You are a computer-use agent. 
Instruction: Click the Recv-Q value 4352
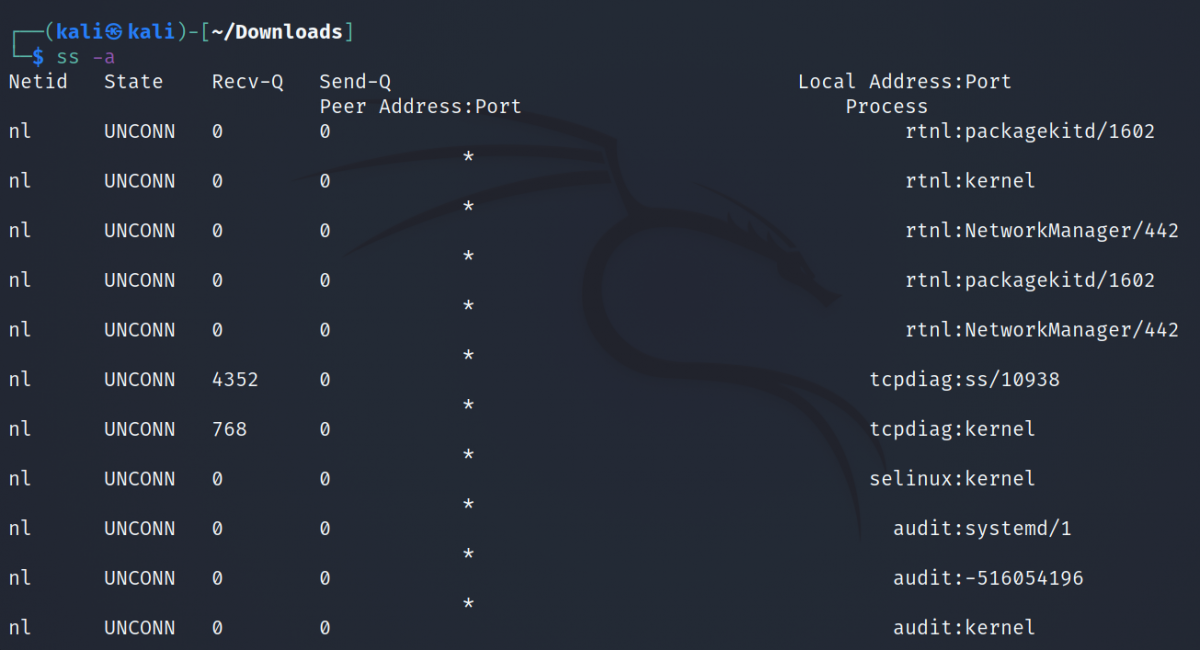[235, 380]
